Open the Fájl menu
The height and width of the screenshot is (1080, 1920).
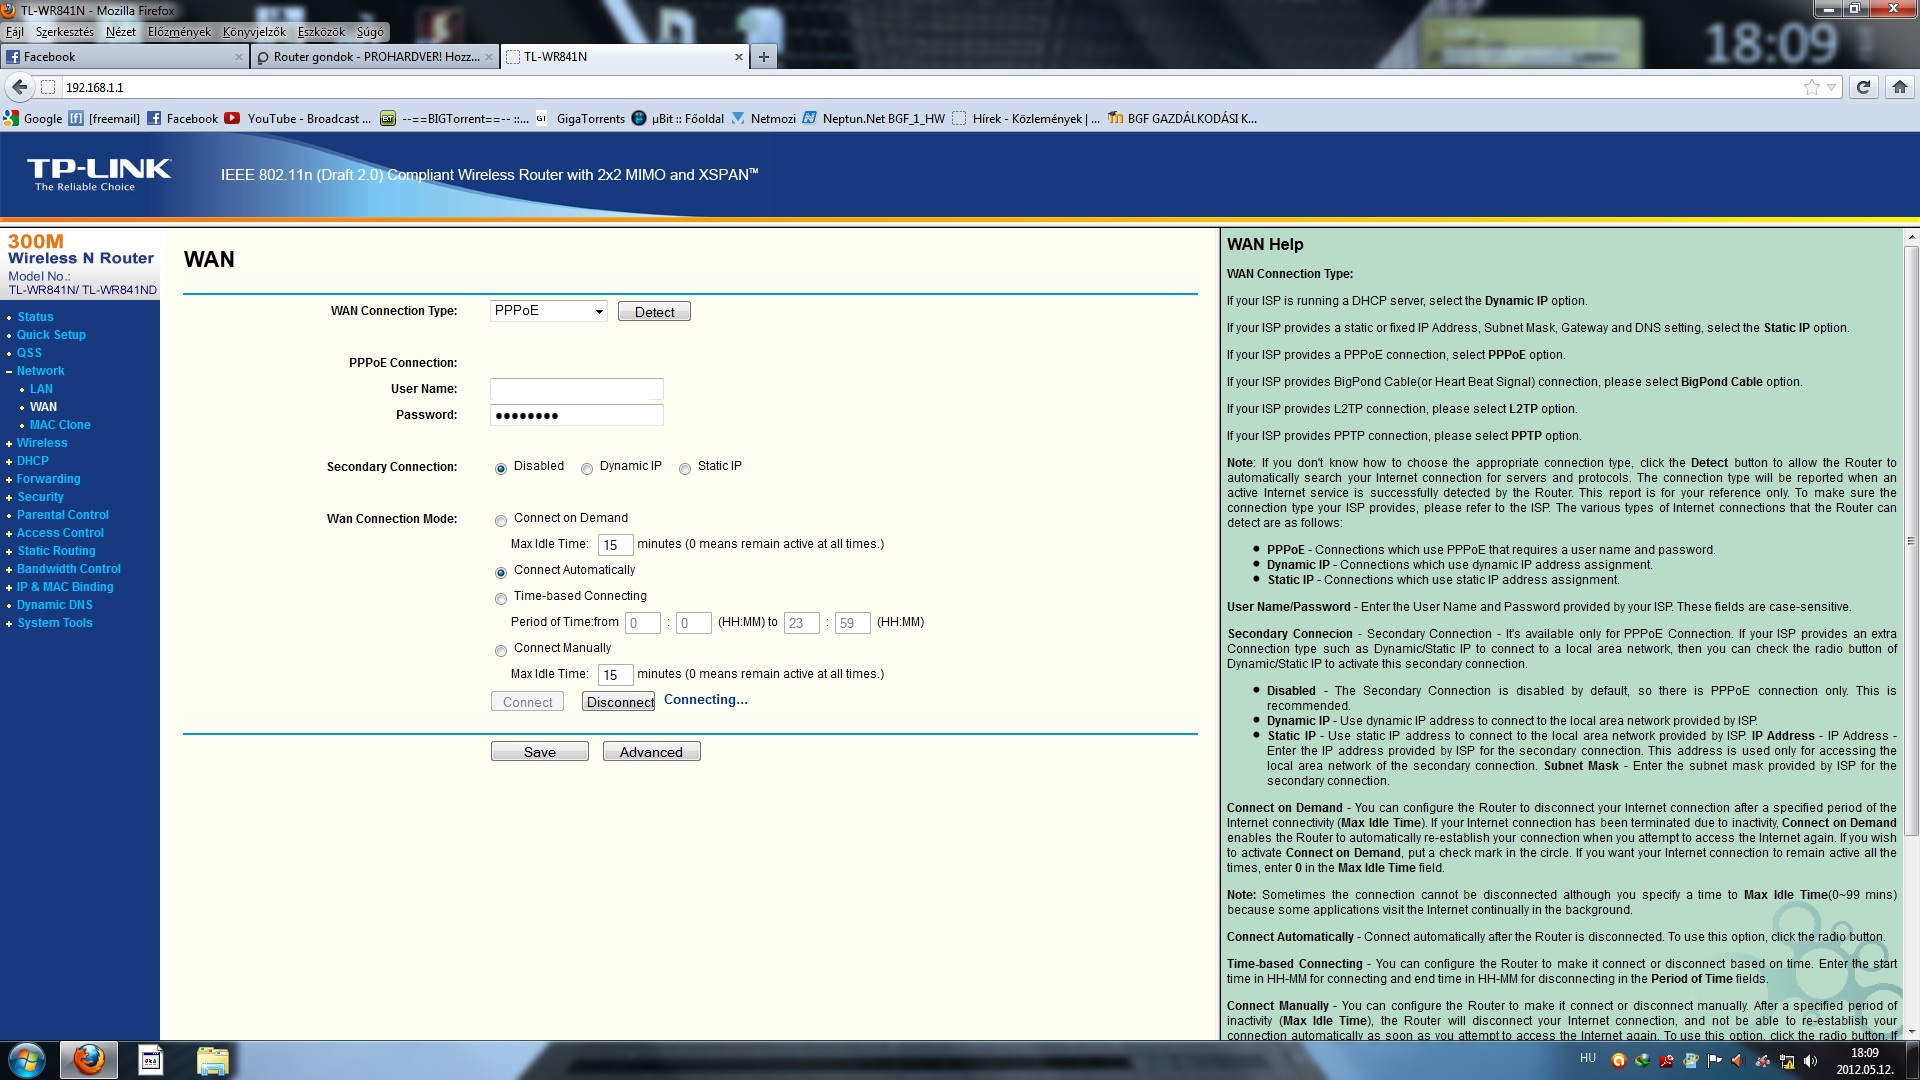pyautogui.click(x=15, y=32)
